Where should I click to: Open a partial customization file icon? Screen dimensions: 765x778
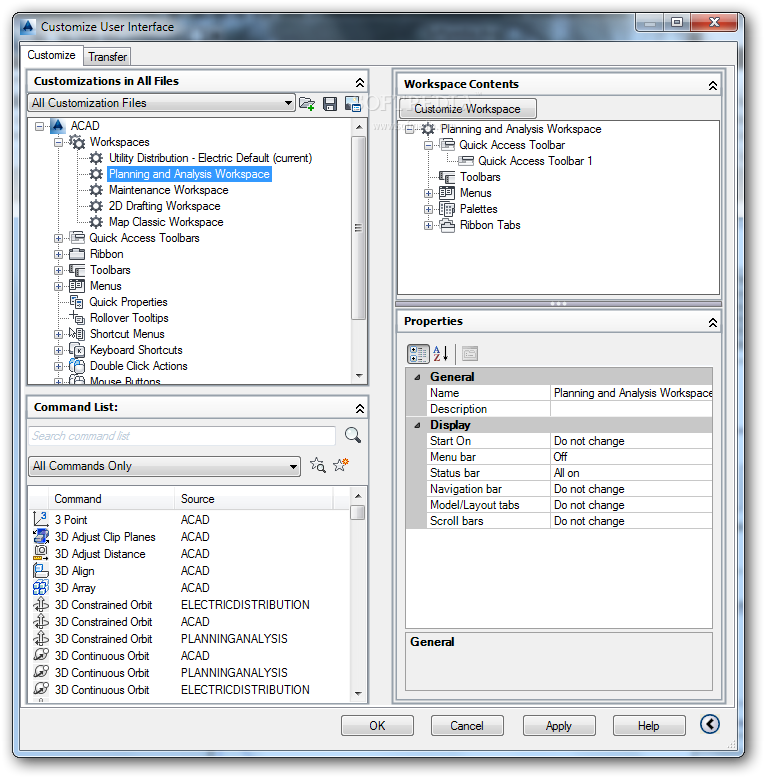(307, 103)
